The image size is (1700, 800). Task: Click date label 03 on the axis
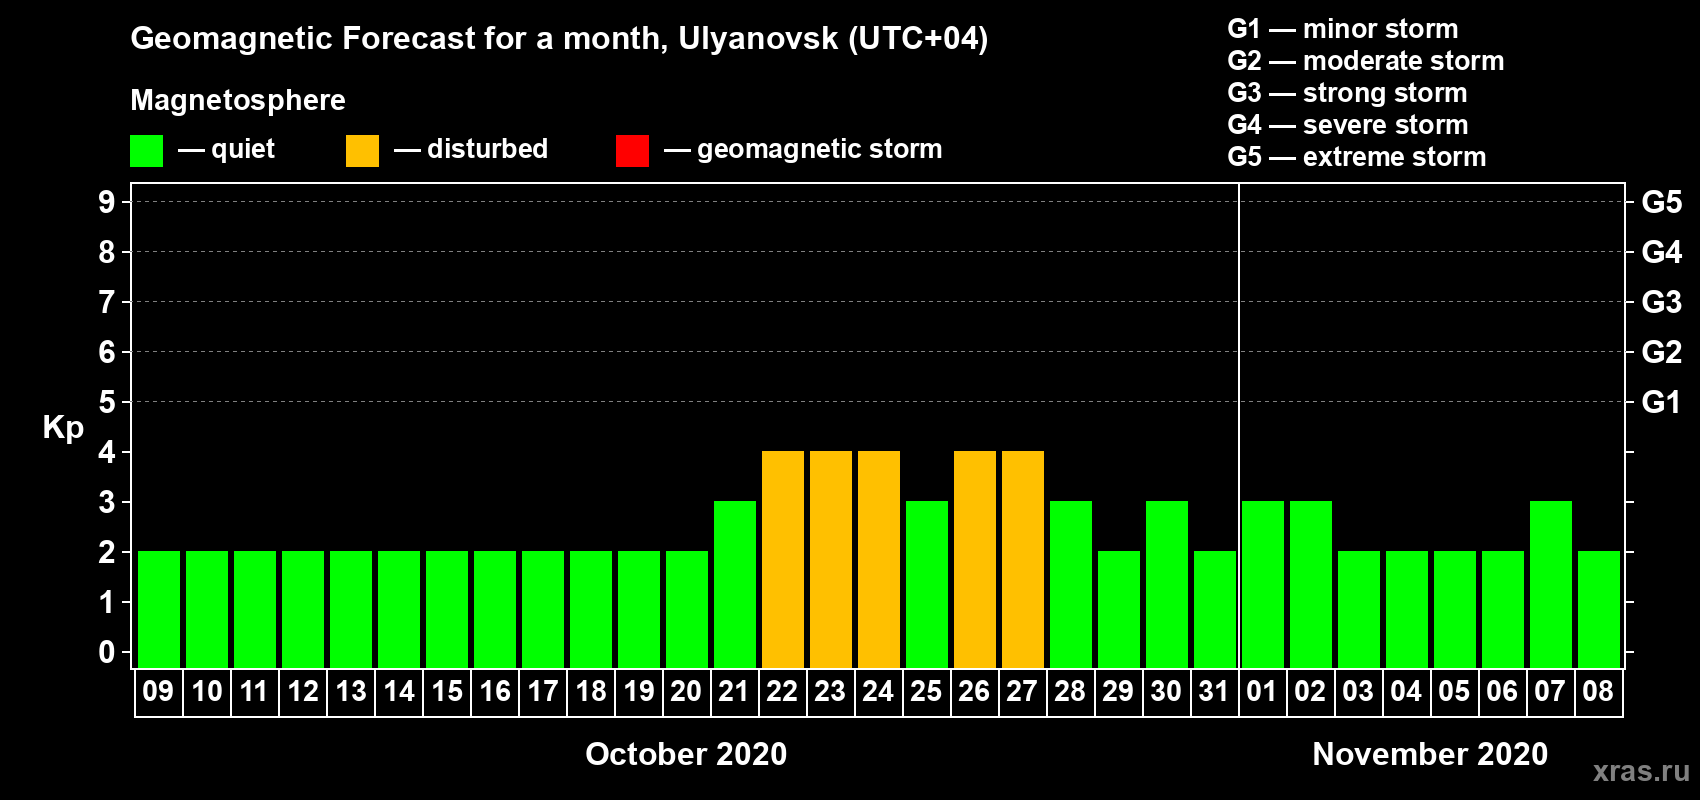coord(1358,691)
